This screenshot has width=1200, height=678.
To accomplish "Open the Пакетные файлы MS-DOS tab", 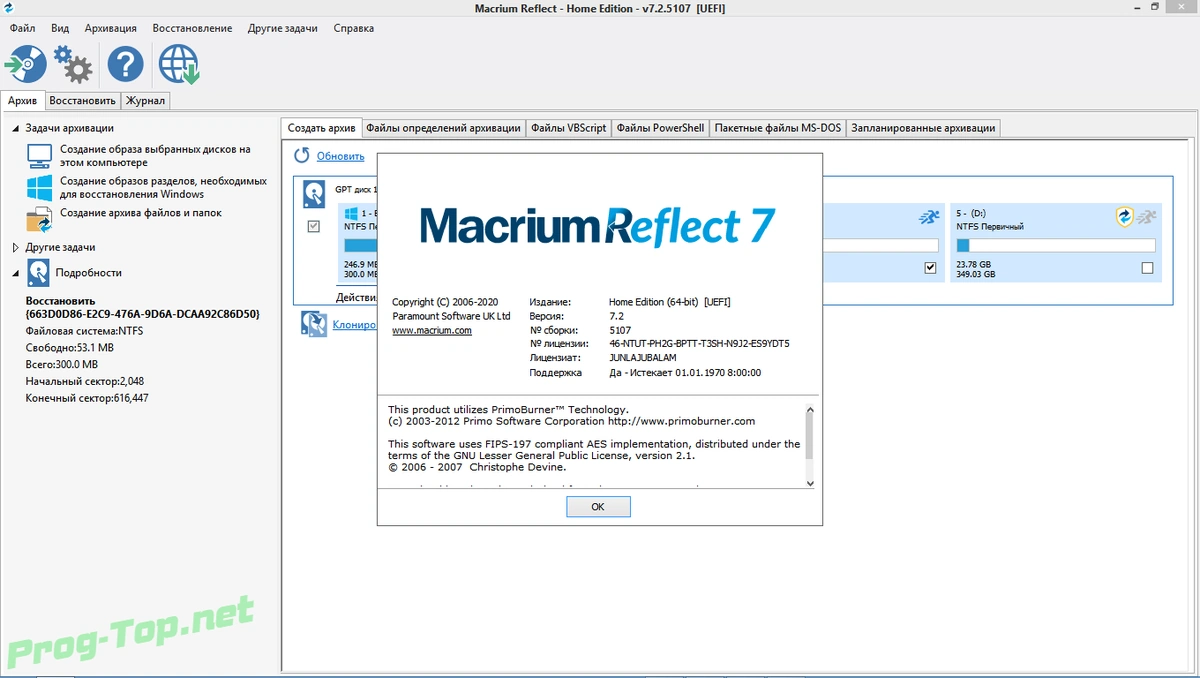I will 778,128.
